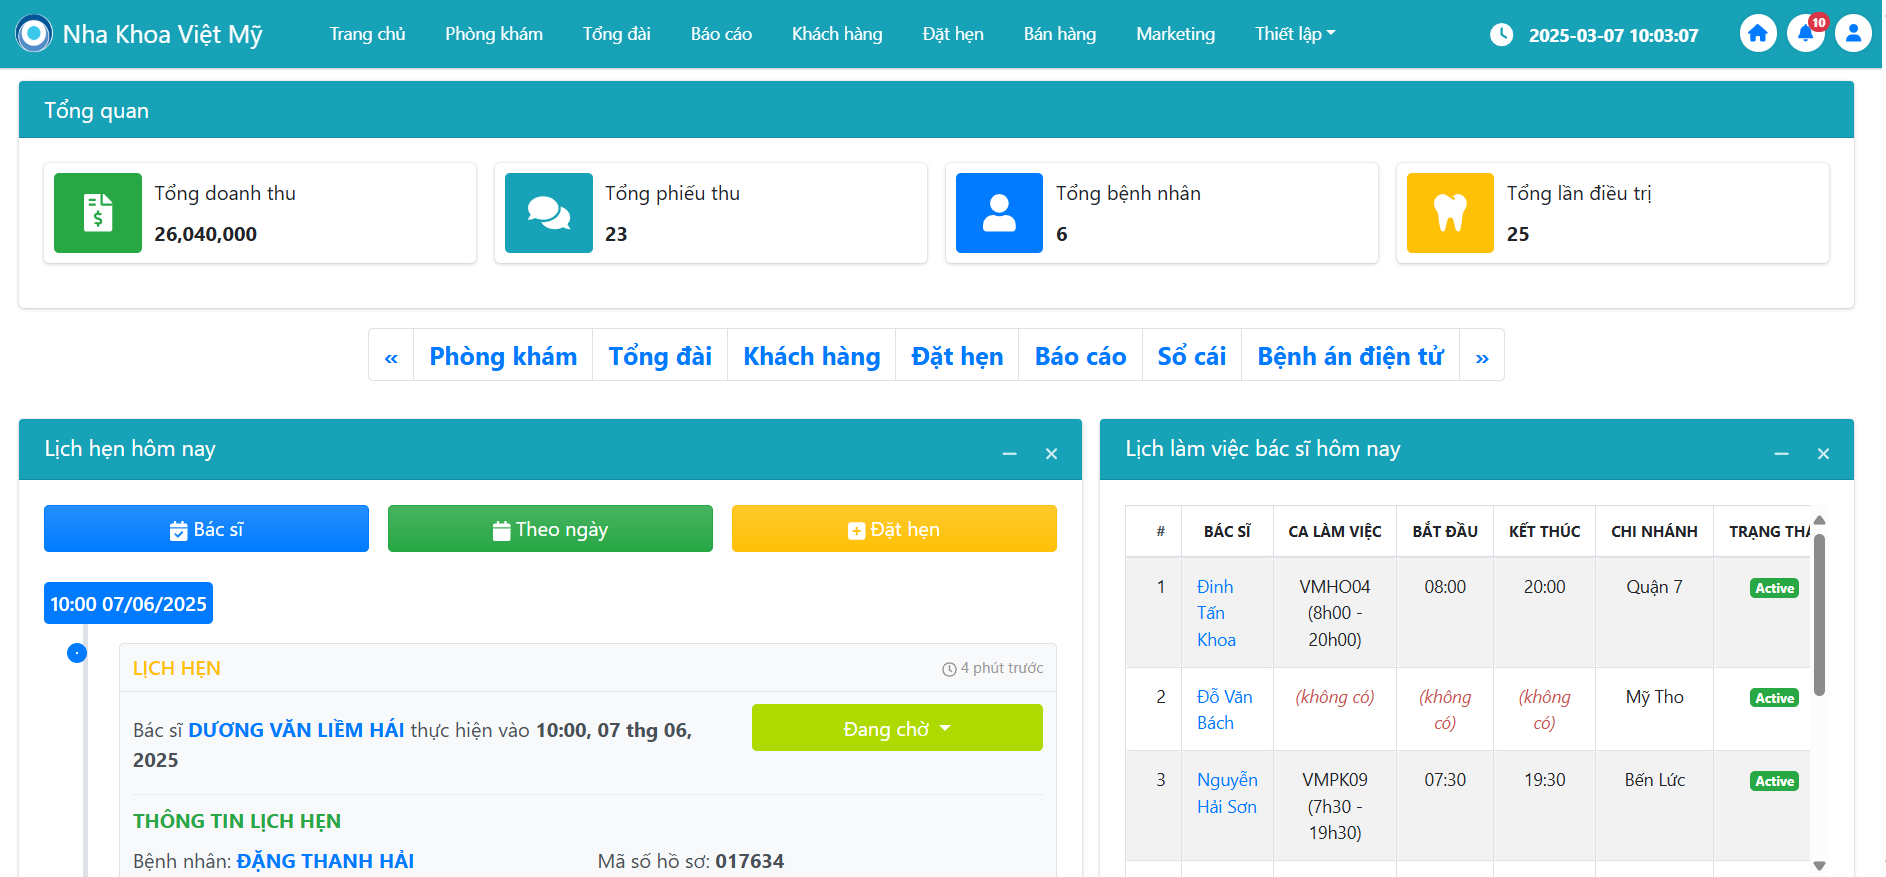Expand the Thiết lập dropdown menu
This screenshot has width=1886, height=877.
pos(1295,34)
